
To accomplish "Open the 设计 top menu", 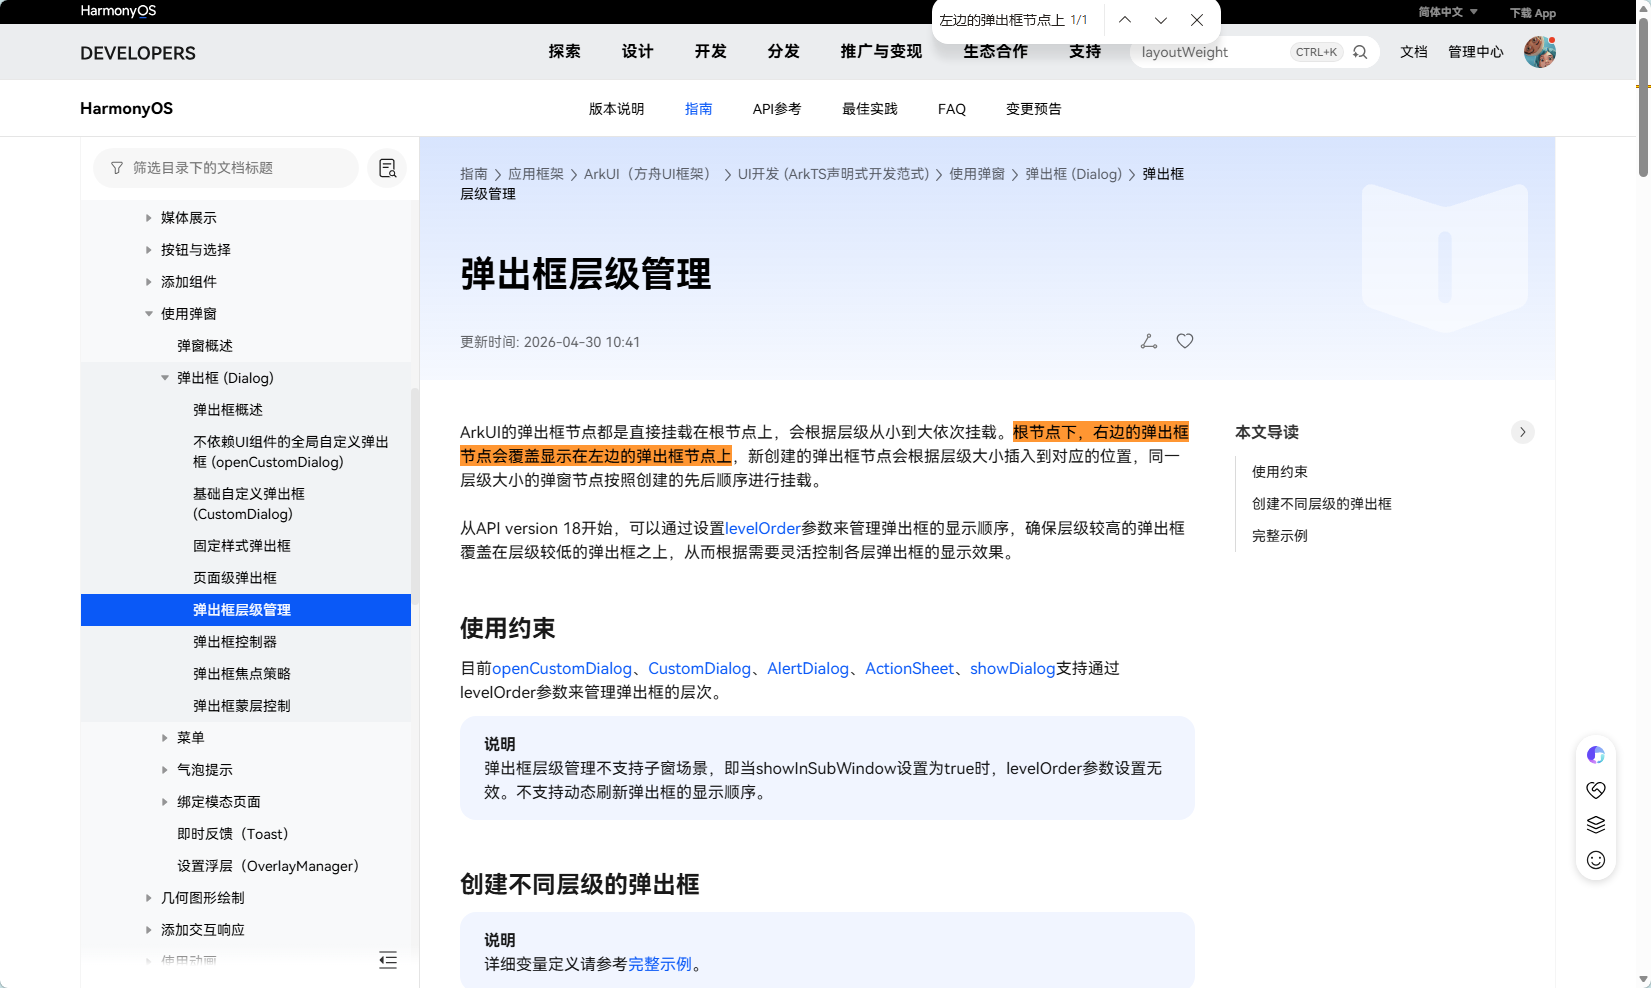I will point(637,51).
